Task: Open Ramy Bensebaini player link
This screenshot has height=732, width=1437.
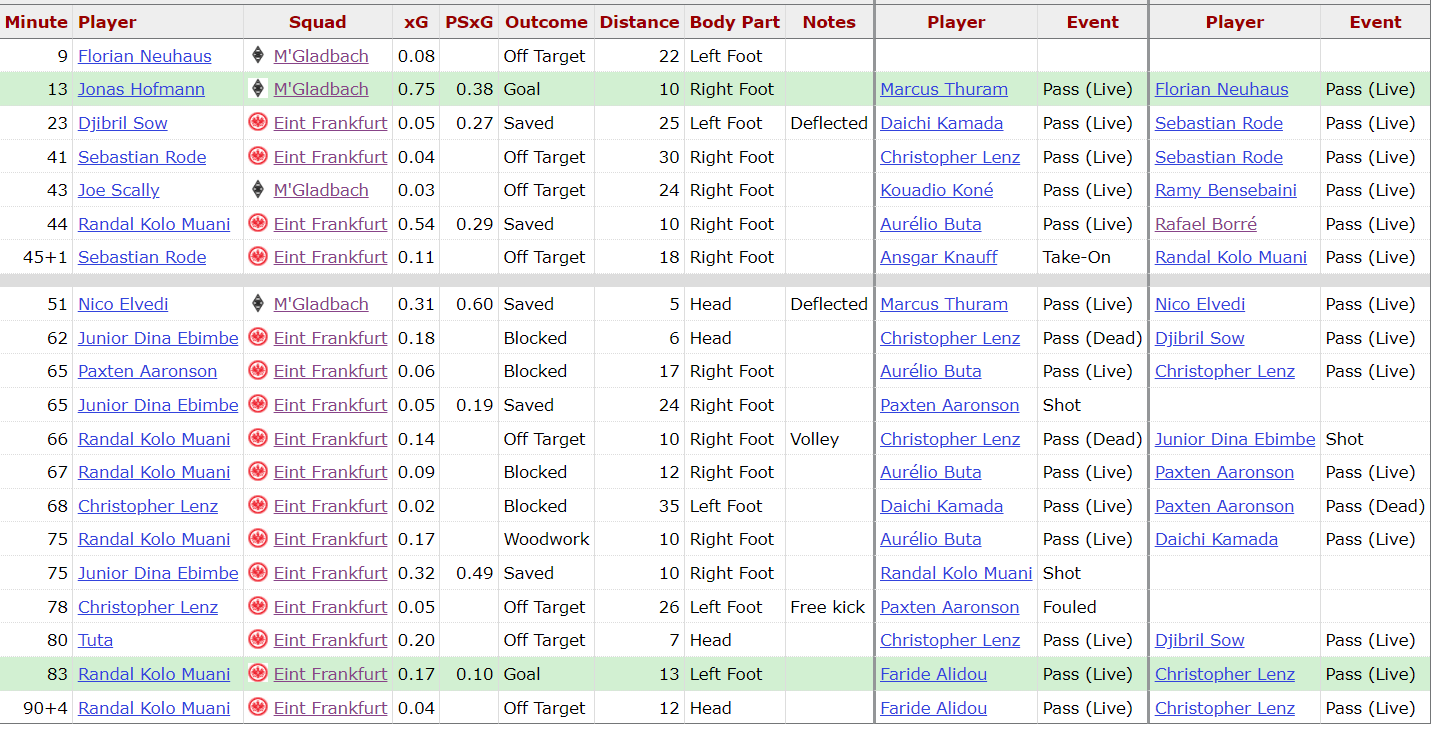Action: click(x=1225, y=190)
